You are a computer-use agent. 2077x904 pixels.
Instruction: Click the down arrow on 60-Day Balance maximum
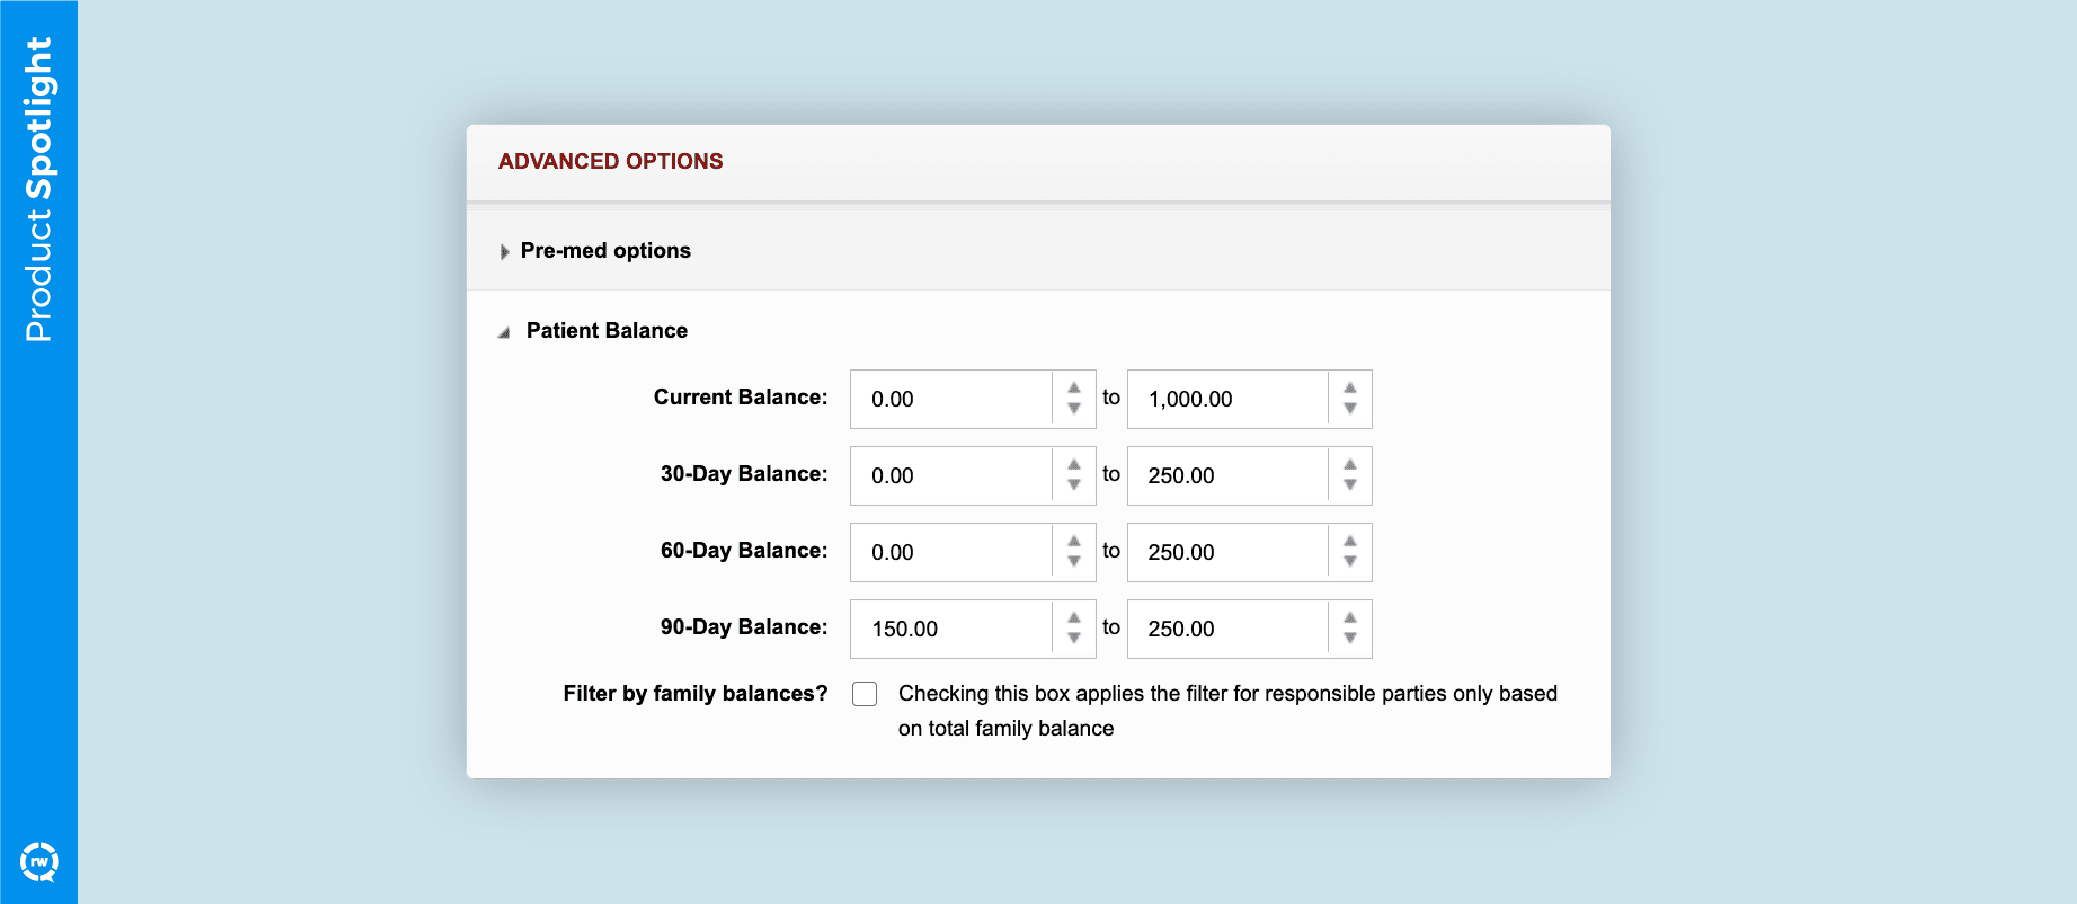1350,561
